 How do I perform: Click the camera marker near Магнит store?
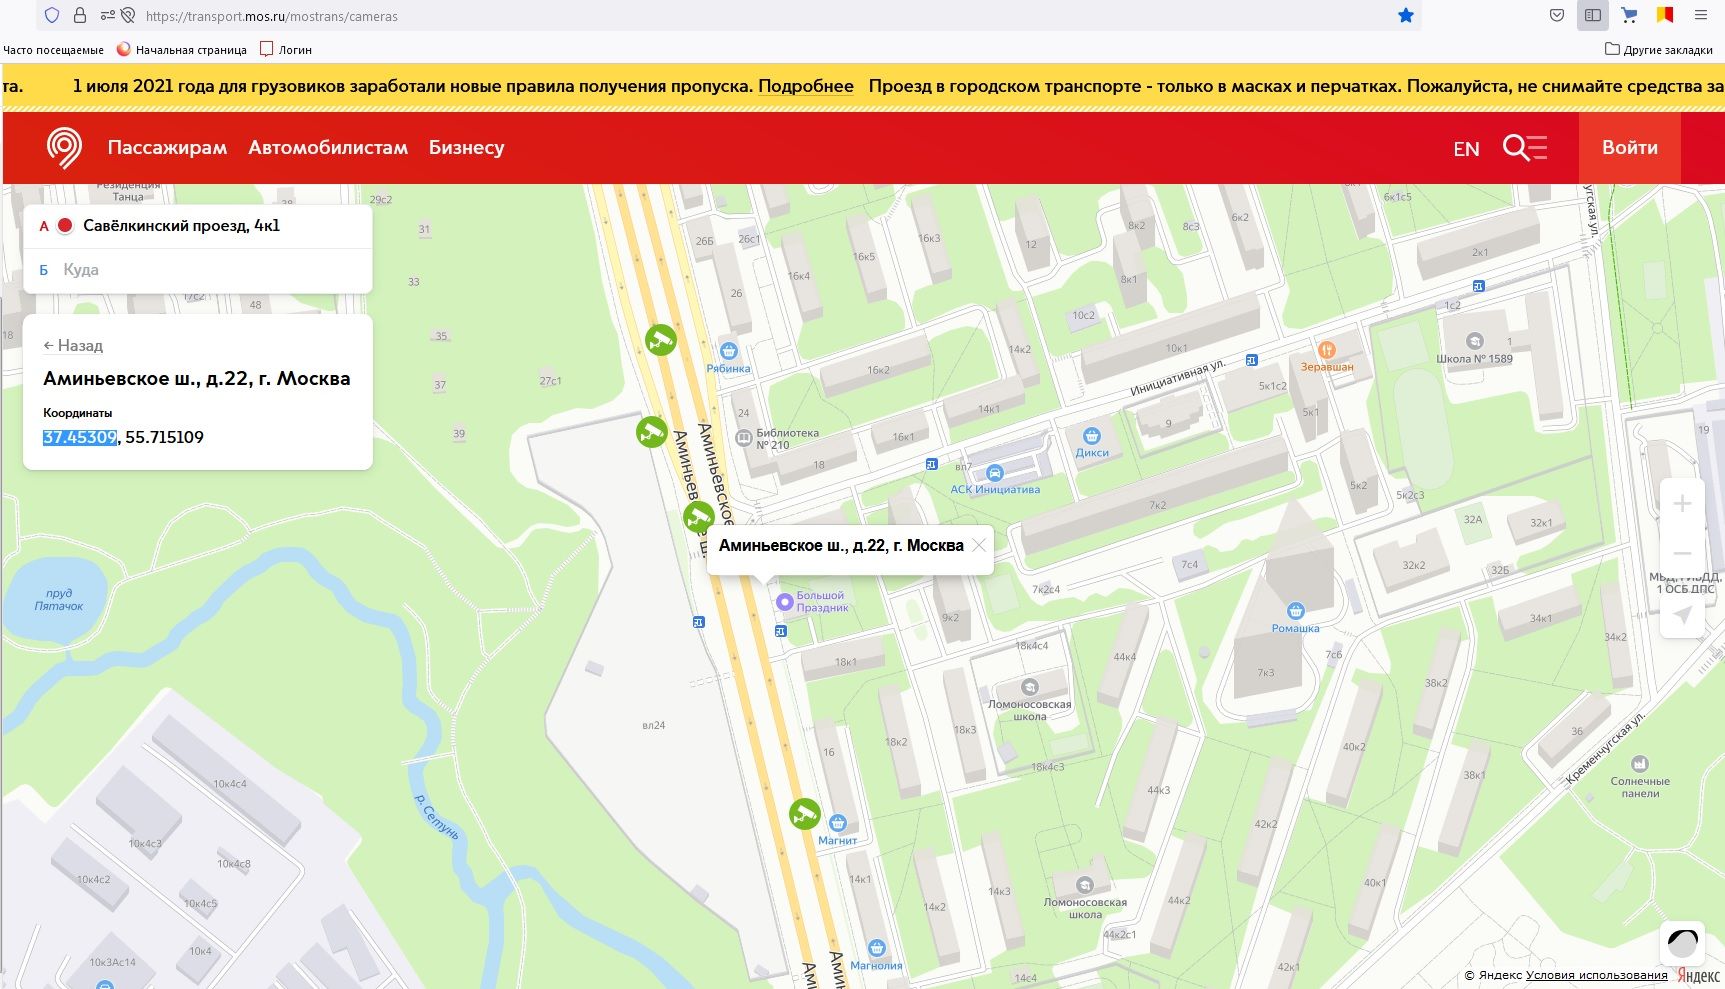[x=805, y=814]
